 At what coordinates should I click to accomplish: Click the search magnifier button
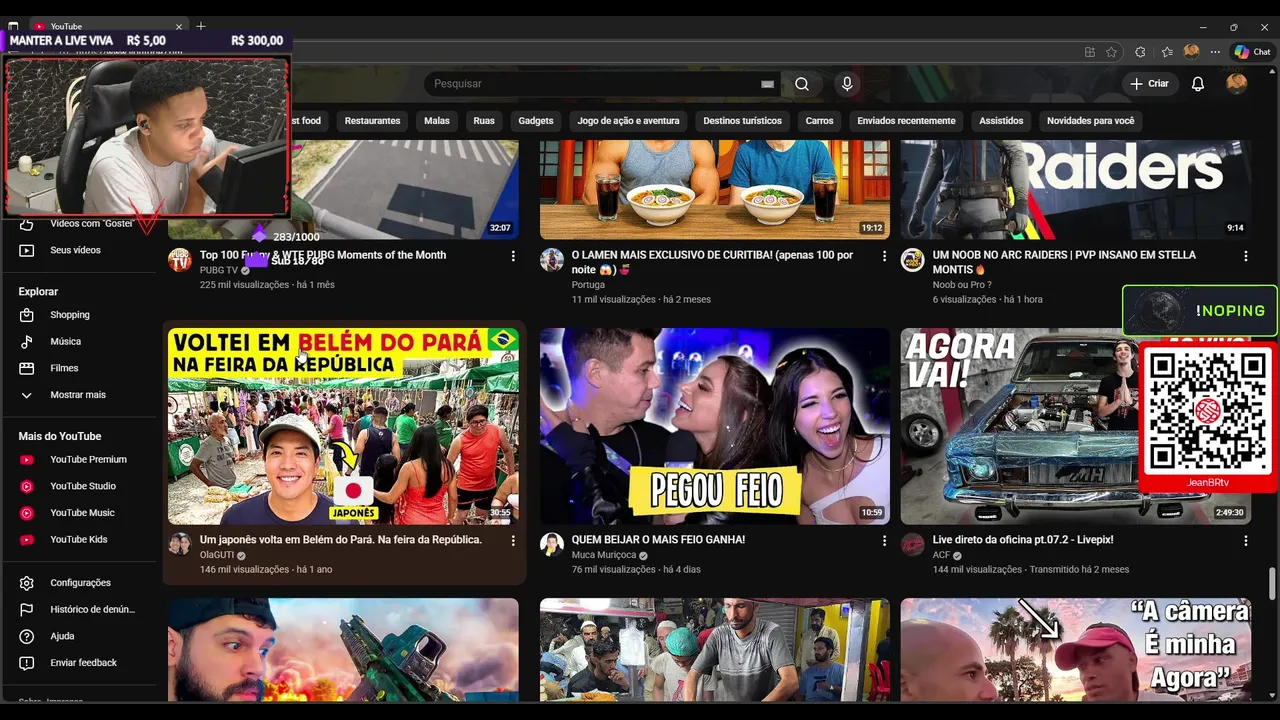[x=802, y=84]
